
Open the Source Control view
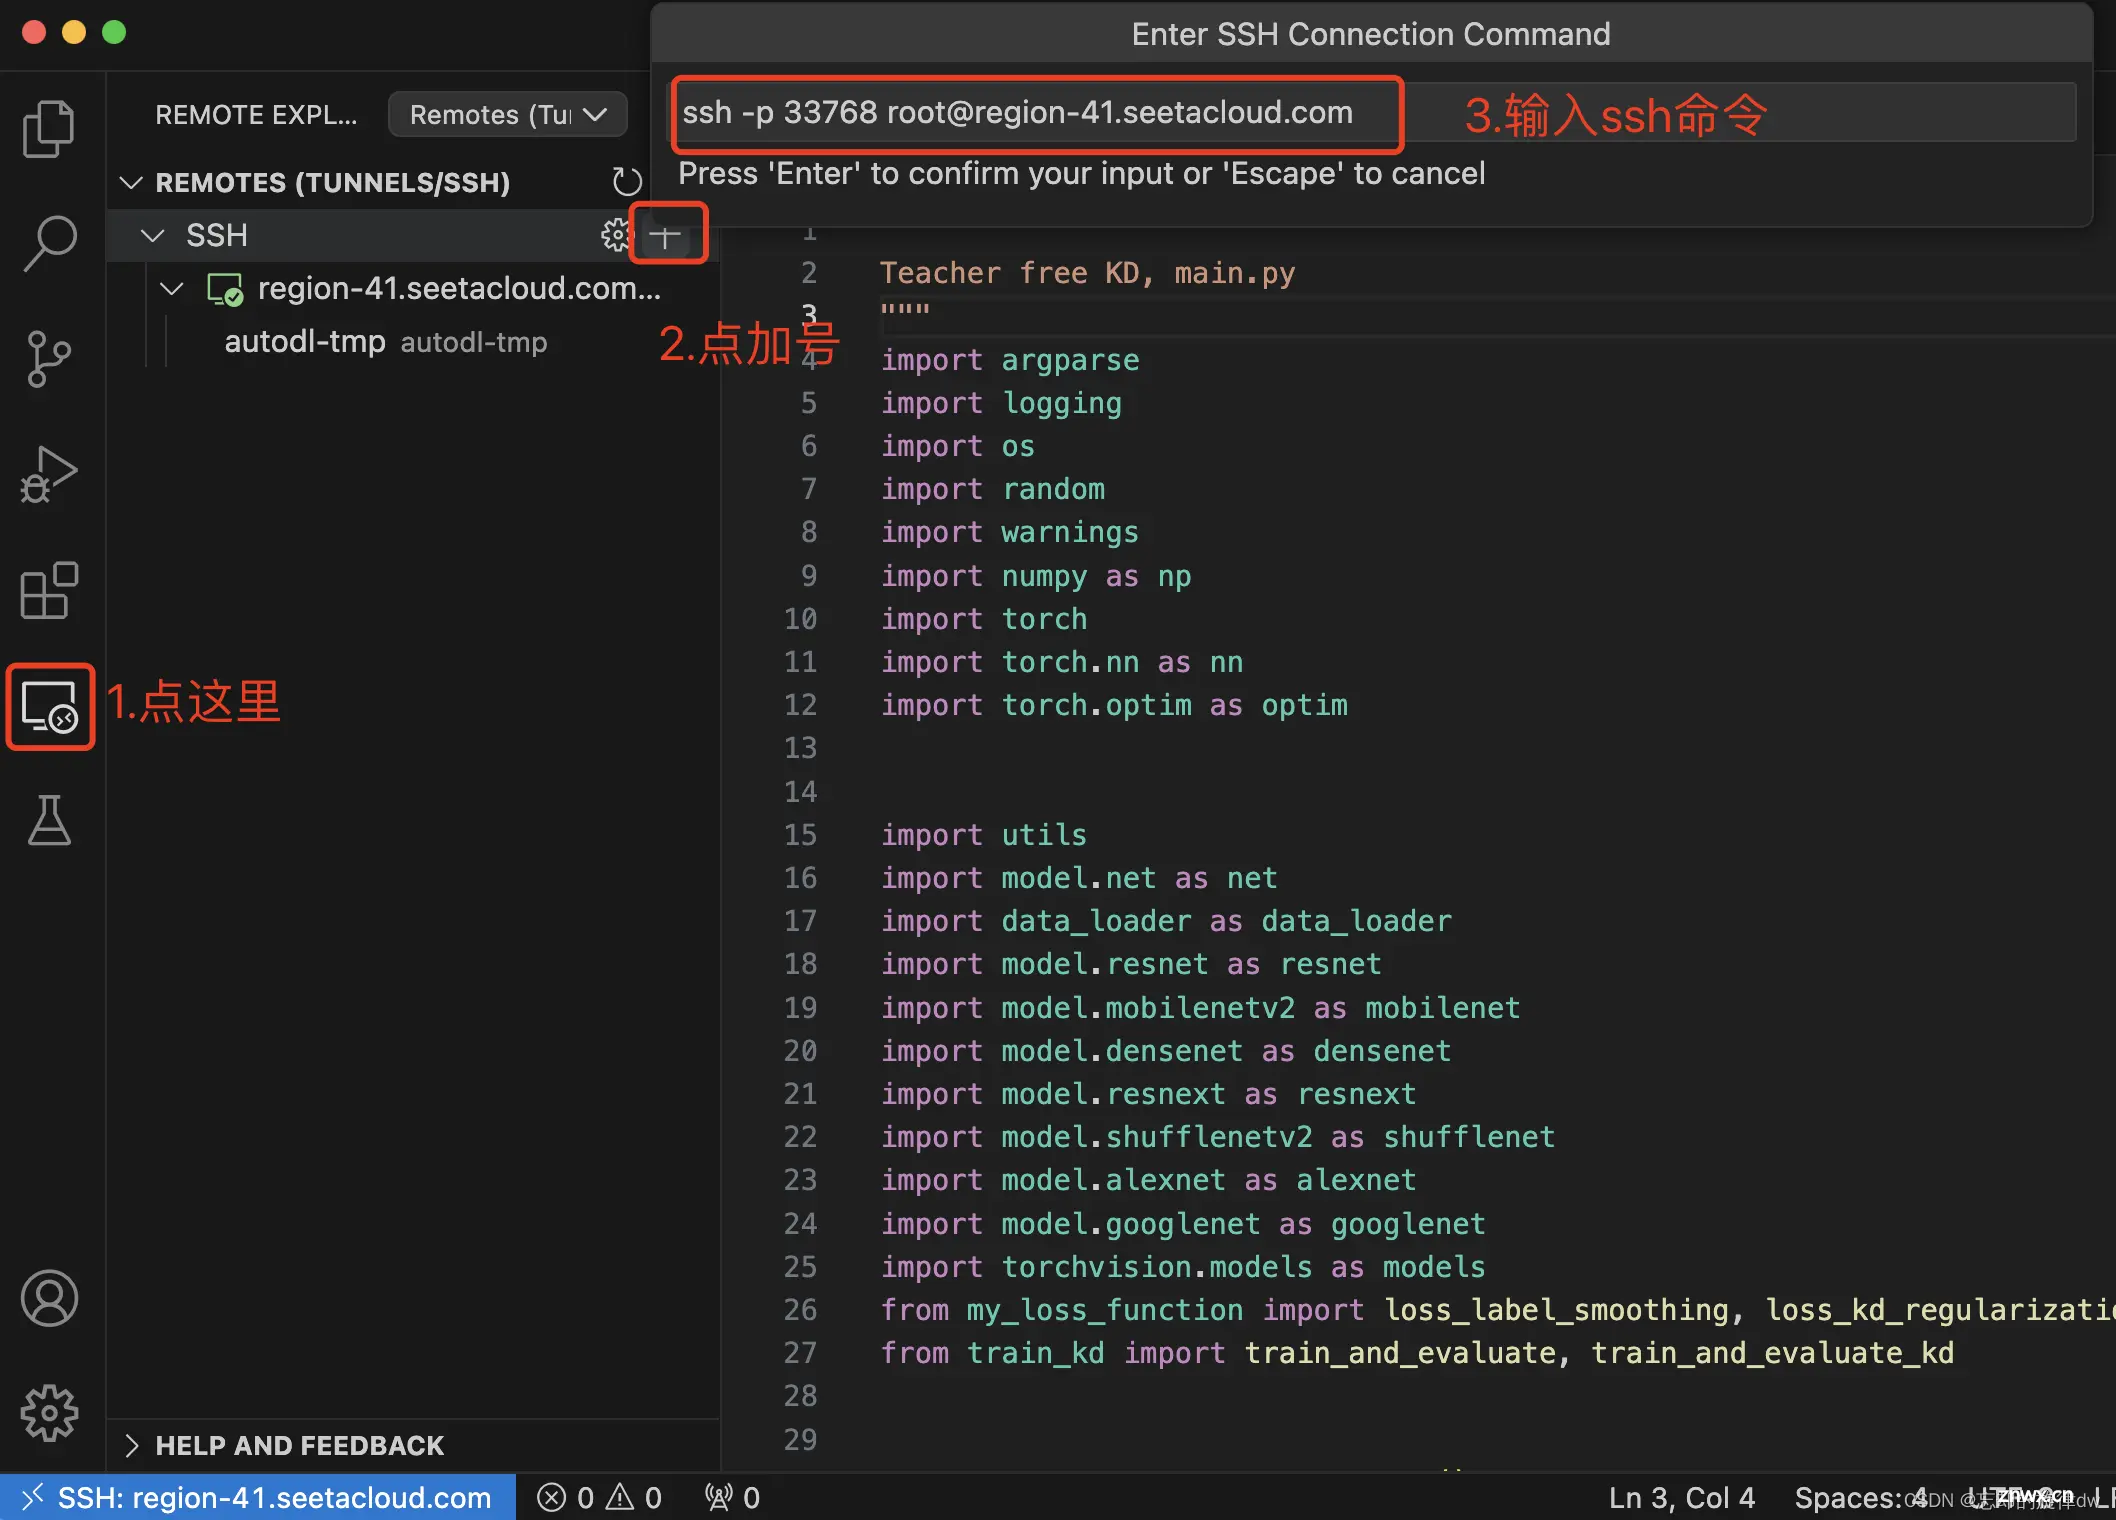[49, 359]
